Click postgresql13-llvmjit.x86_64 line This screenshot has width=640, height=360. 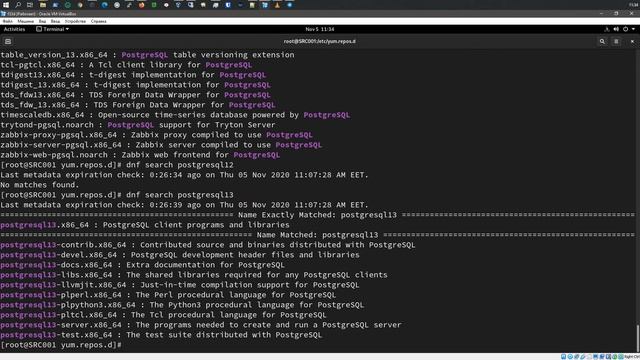pyautogui.click(x=180, y=285)
